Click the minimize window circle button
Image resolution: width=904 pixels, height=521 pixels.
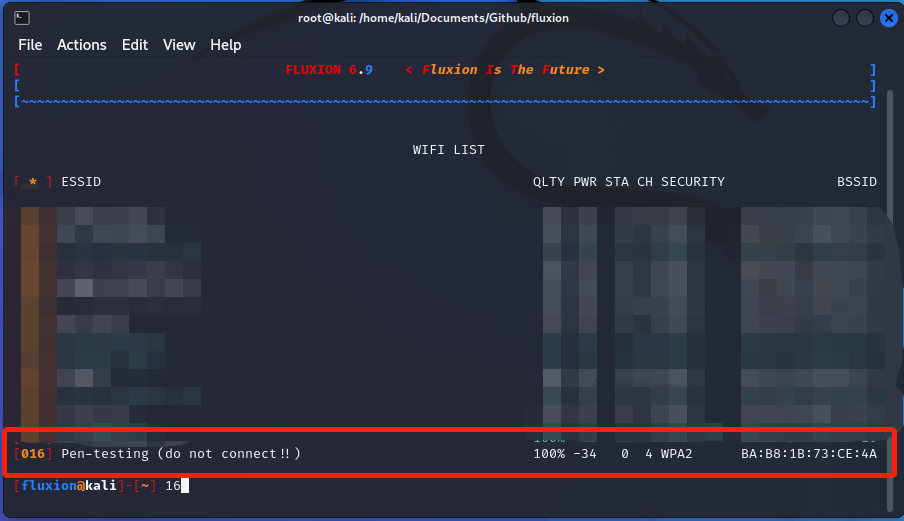coord(841,18)
